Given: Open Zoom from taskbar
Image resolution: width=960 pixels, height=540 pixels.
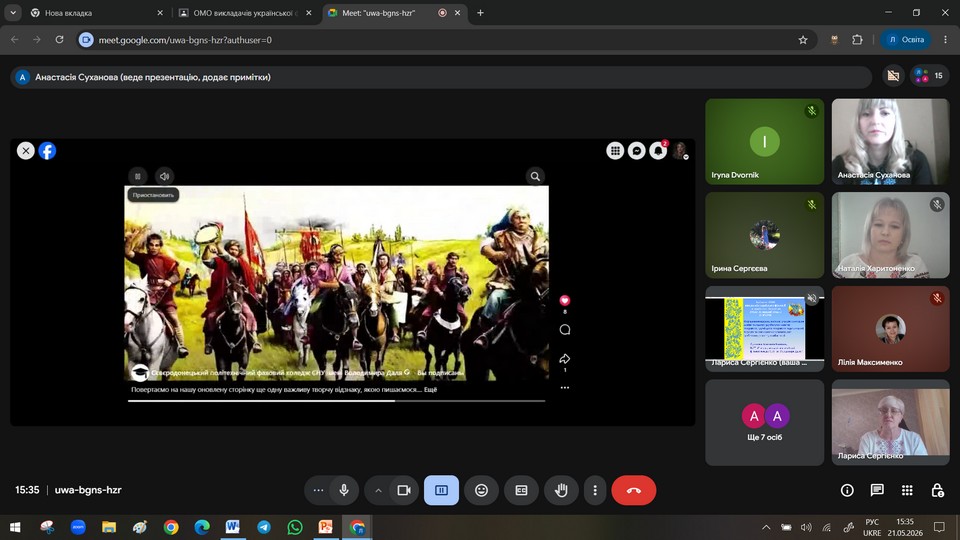Looking at the screenshot, I should coord(78,527).
